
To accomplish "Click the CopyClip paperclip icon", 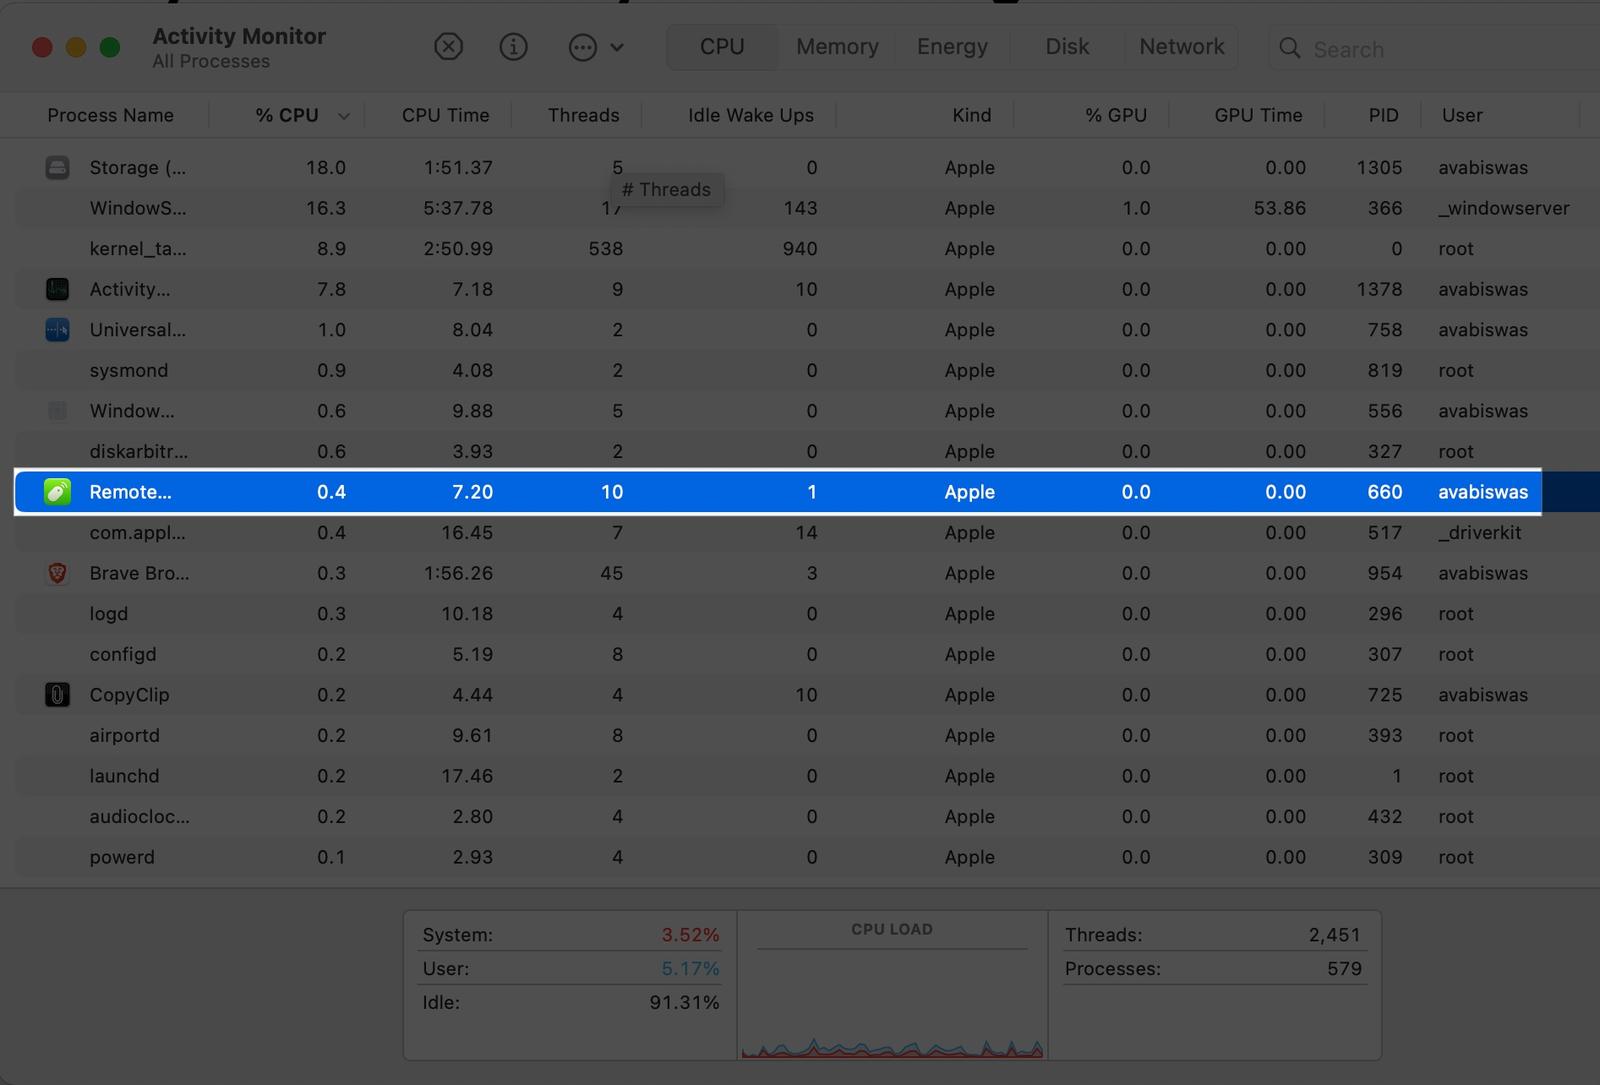I will (58, 695).
